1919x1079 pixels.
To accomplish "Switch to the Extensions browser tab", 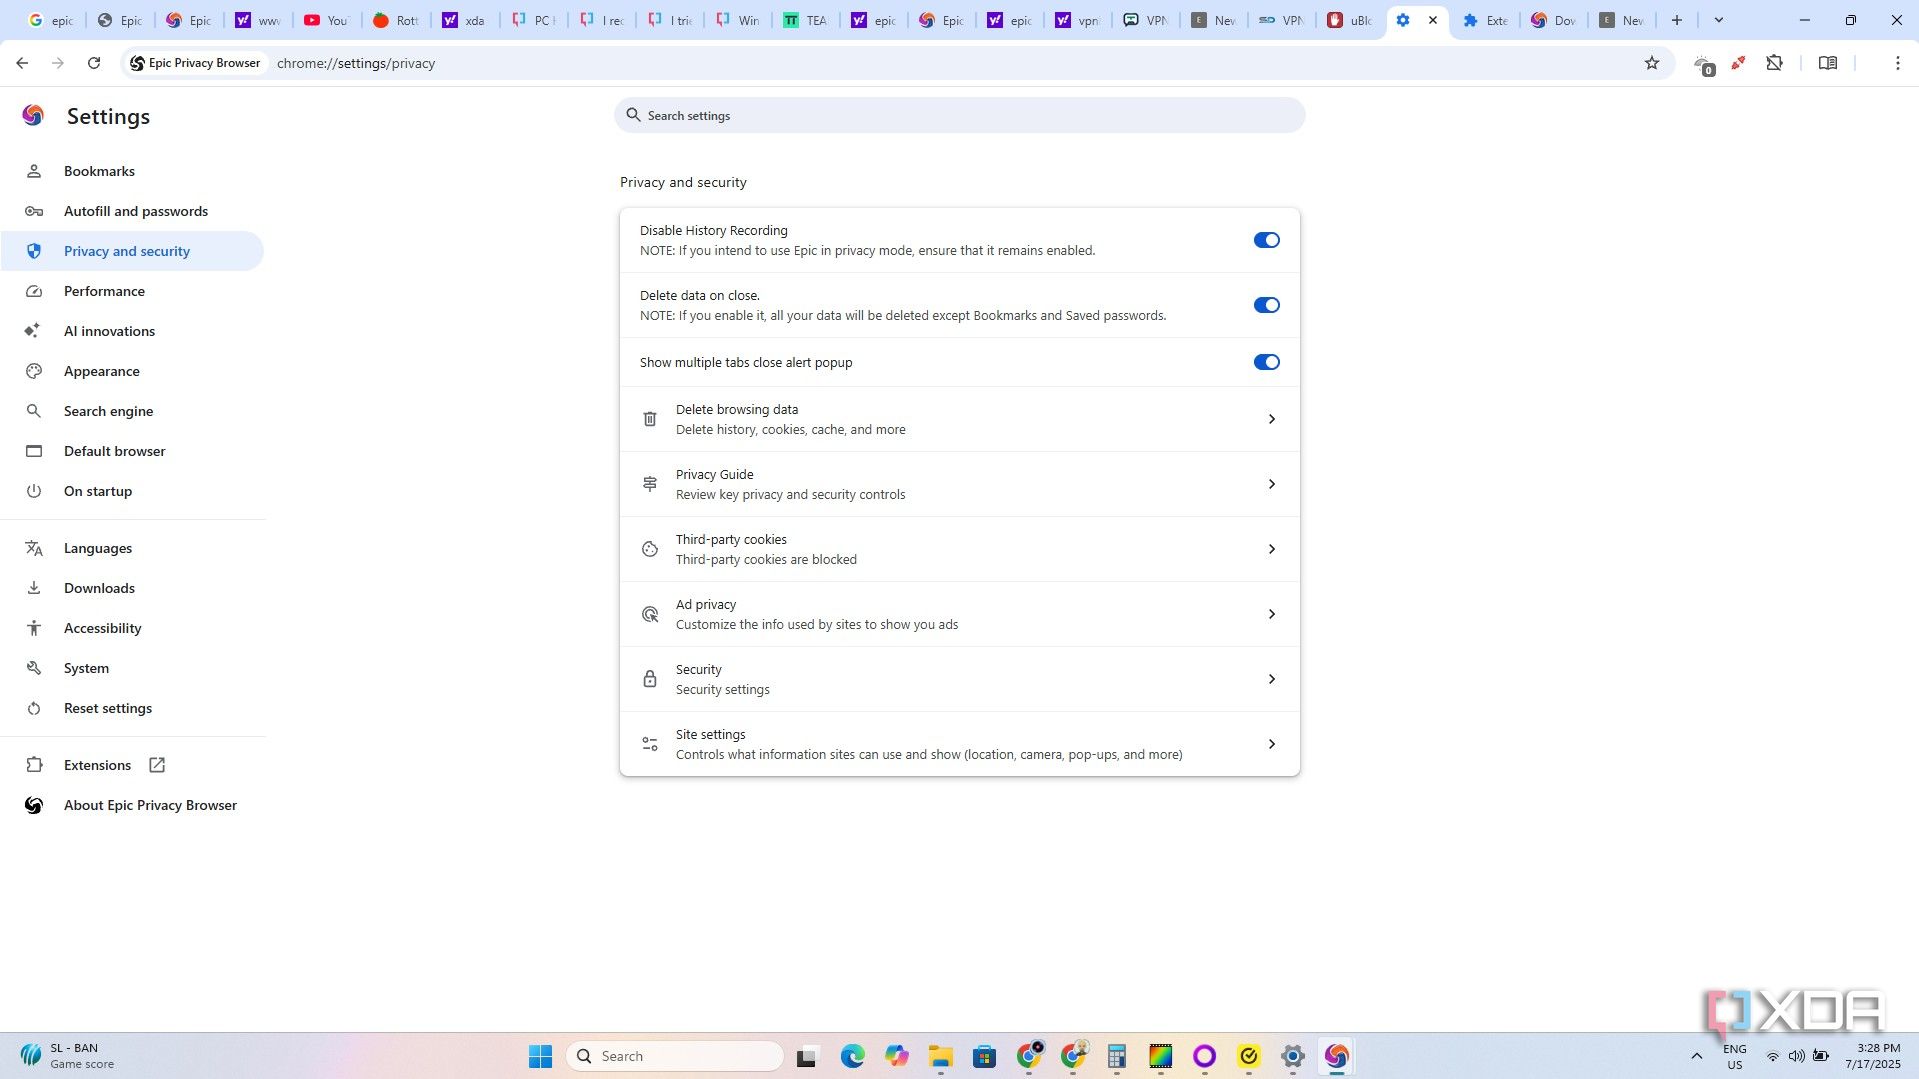I will pos(1485,20).
